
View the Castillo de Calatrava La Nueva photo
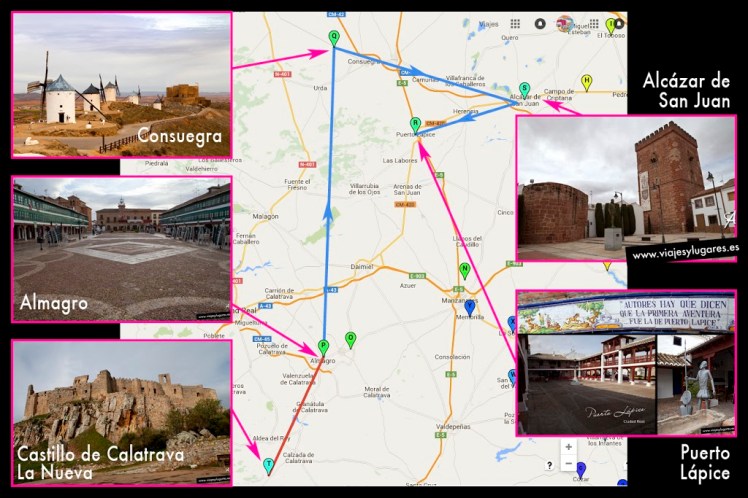[121, 408]
